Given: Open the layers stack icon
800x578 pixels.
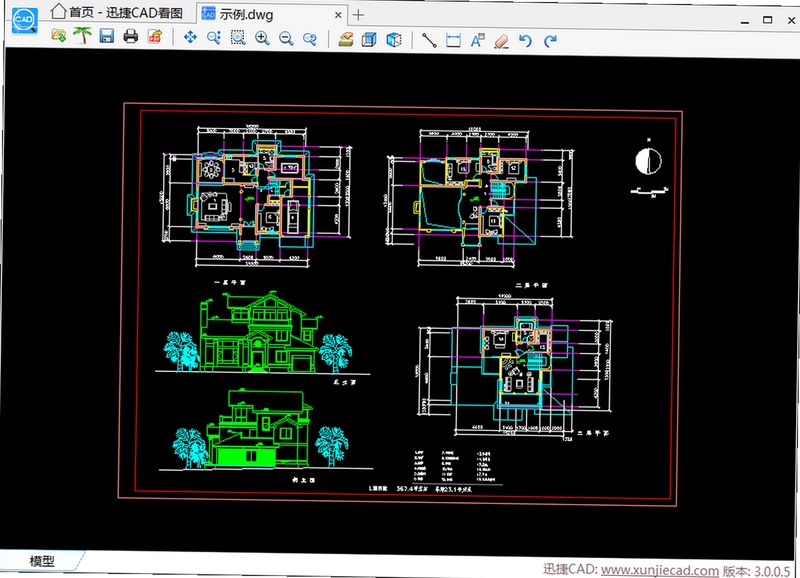Looking at the screenshot, I should coord(346,39).
